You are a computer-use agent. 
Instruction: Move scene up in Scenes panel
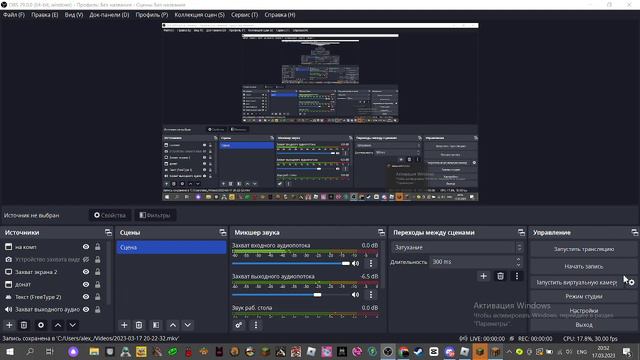(173, 325)
